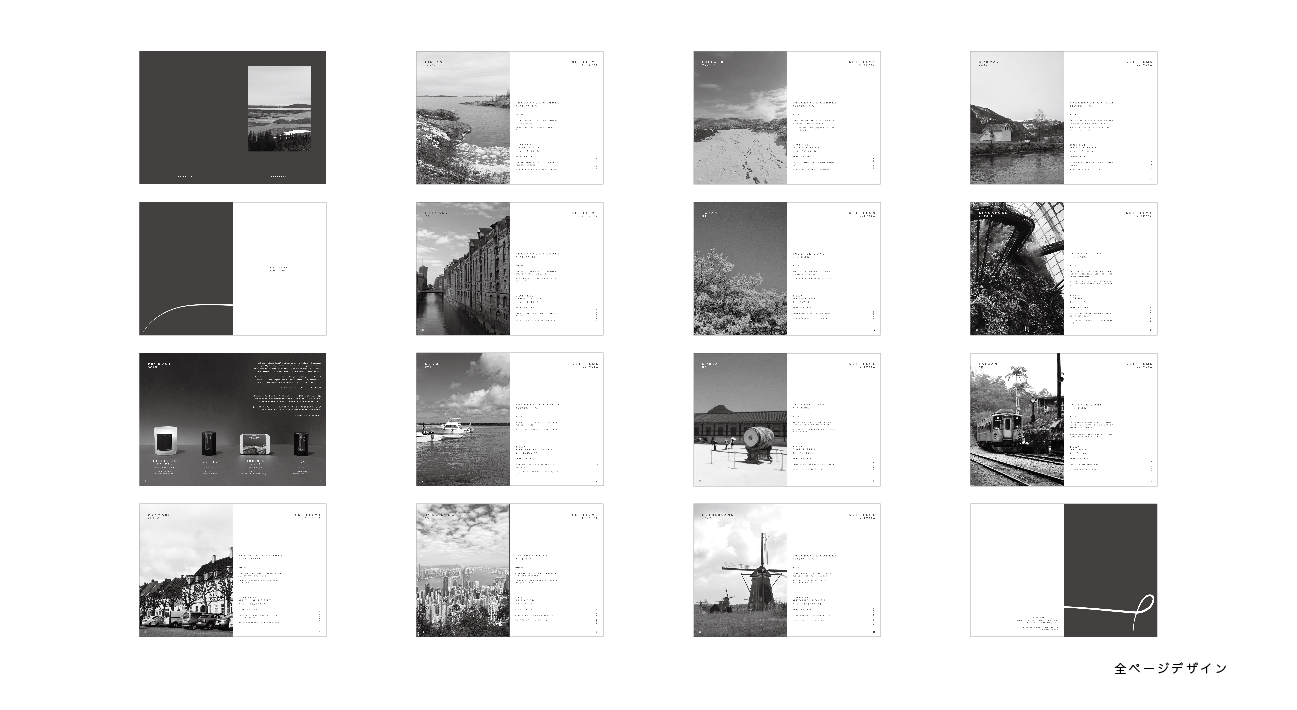Open the windmill spread

pos(786,570)
